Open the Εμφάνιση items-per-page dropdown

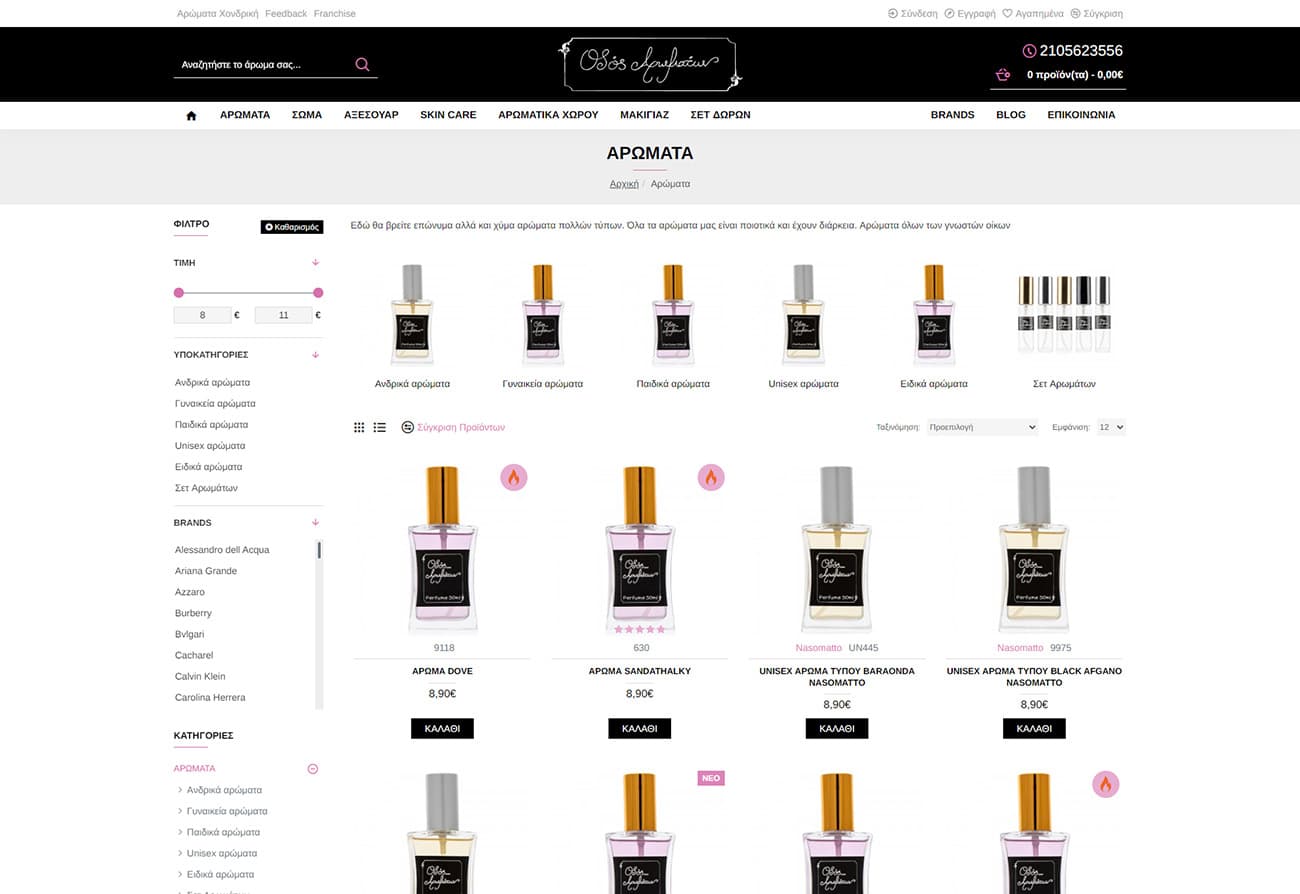click(x=1110, y=427)
